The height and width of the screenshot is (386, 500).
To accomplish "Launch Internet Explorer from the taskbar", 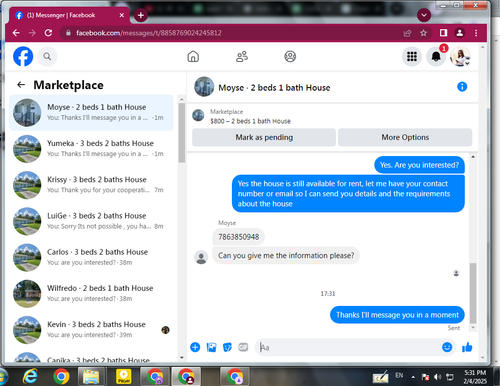I will tap(30, 377).
